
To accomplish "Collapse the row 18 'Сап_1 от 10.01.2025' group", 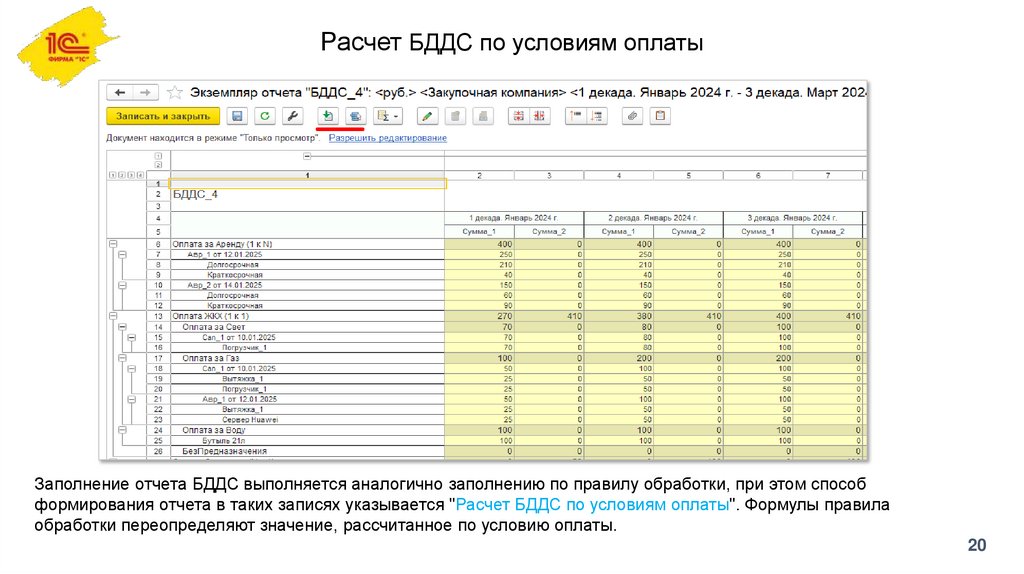I will pyautogui.click(x=131, y=368).
